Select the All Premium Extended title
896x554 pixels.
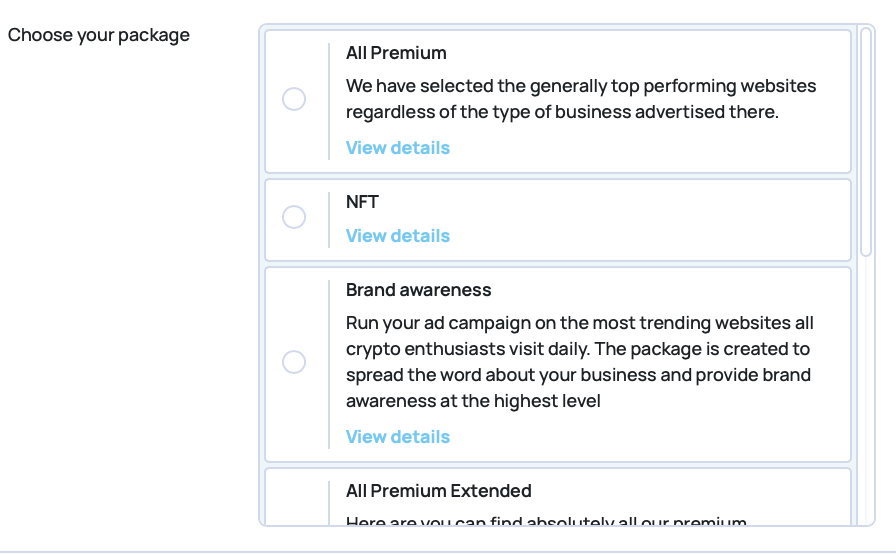coord(439,491)
